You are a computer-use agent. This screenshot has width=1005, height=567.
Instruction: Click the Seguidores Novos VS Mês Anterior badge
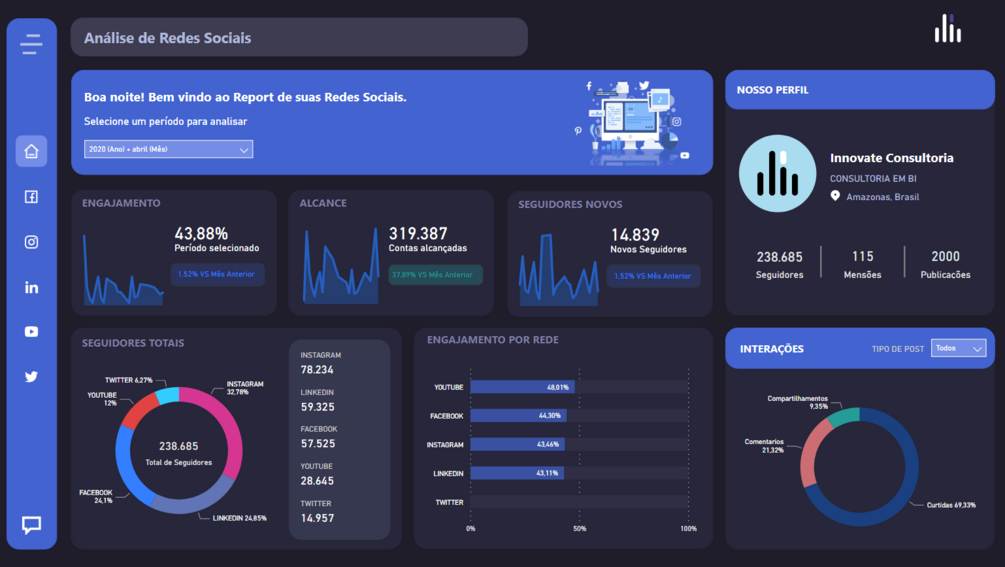pos(653,276)
